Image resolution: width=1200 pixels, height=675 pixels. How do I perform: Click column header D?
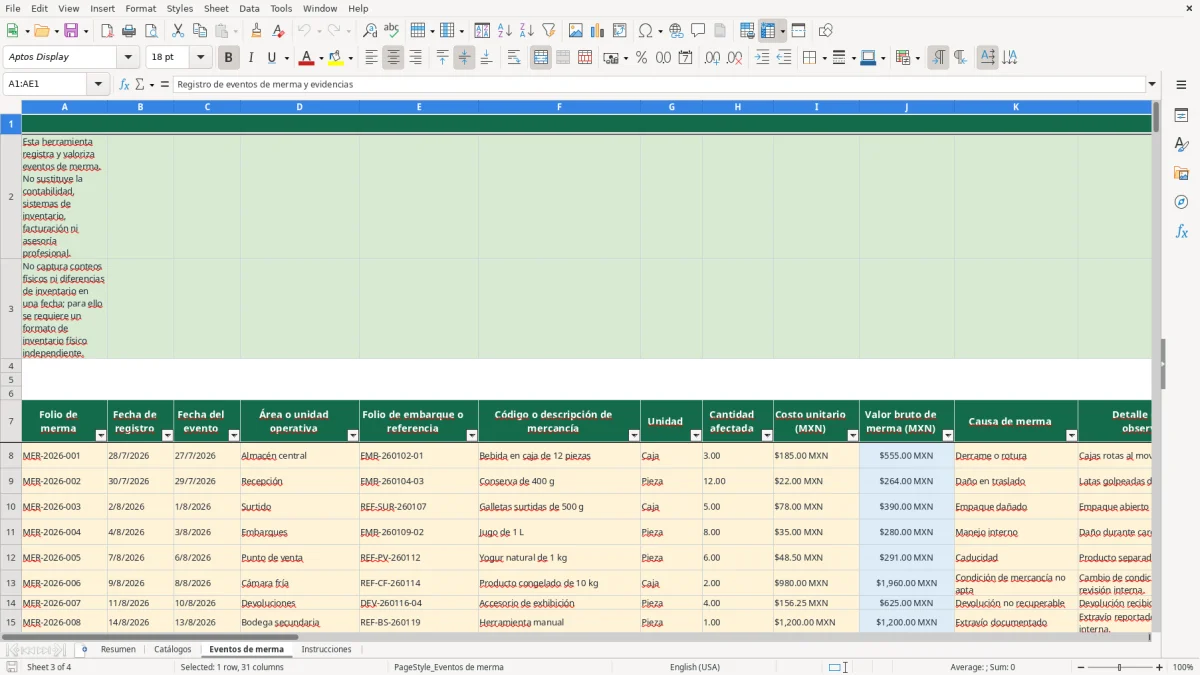tap(299, 107)
